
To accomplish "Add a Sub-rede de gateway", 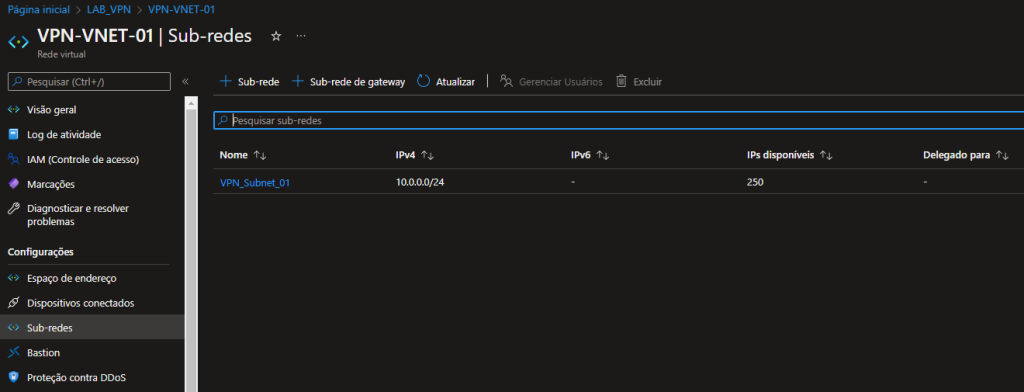I will coord(348,82).
